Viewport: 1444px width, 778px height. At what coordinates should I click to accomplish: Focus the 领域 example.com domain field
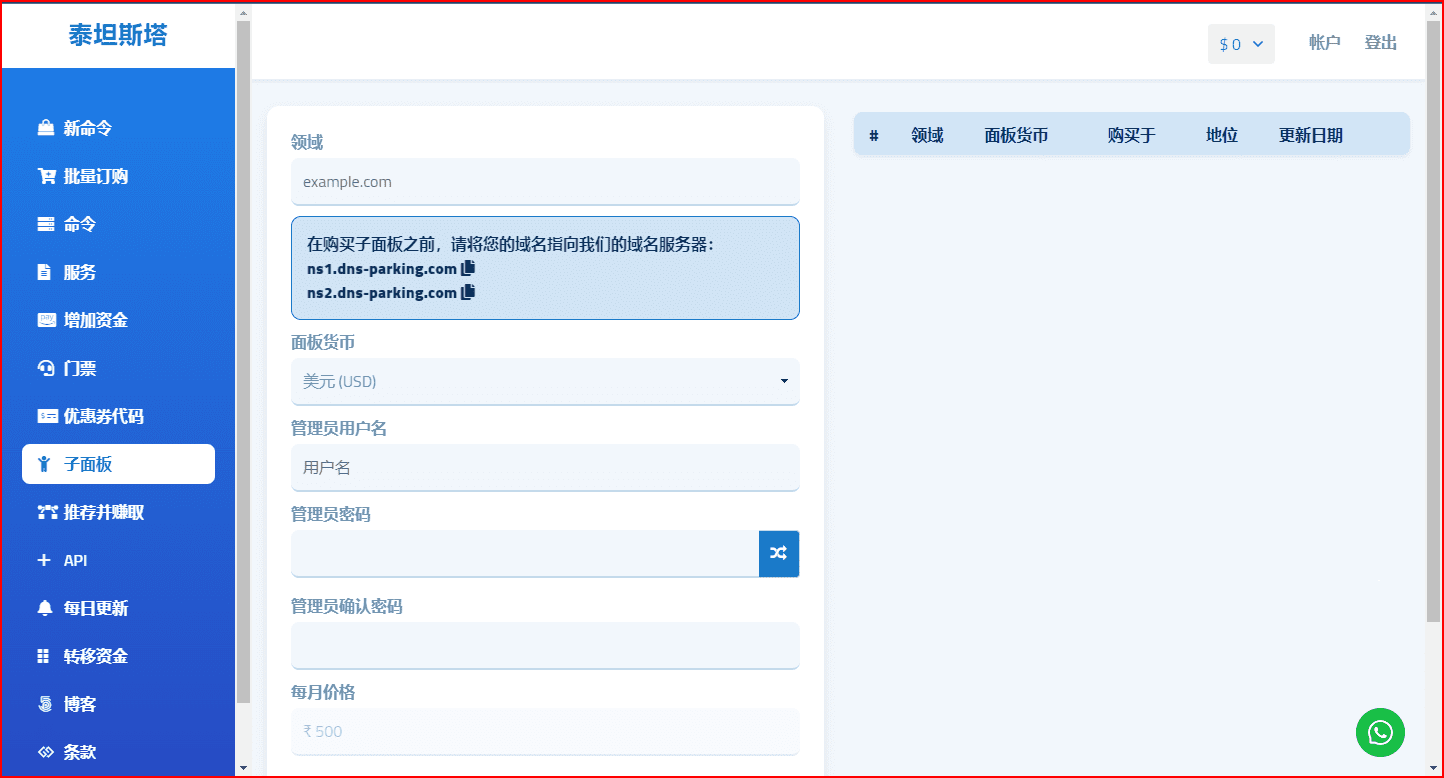pos(545,182)
